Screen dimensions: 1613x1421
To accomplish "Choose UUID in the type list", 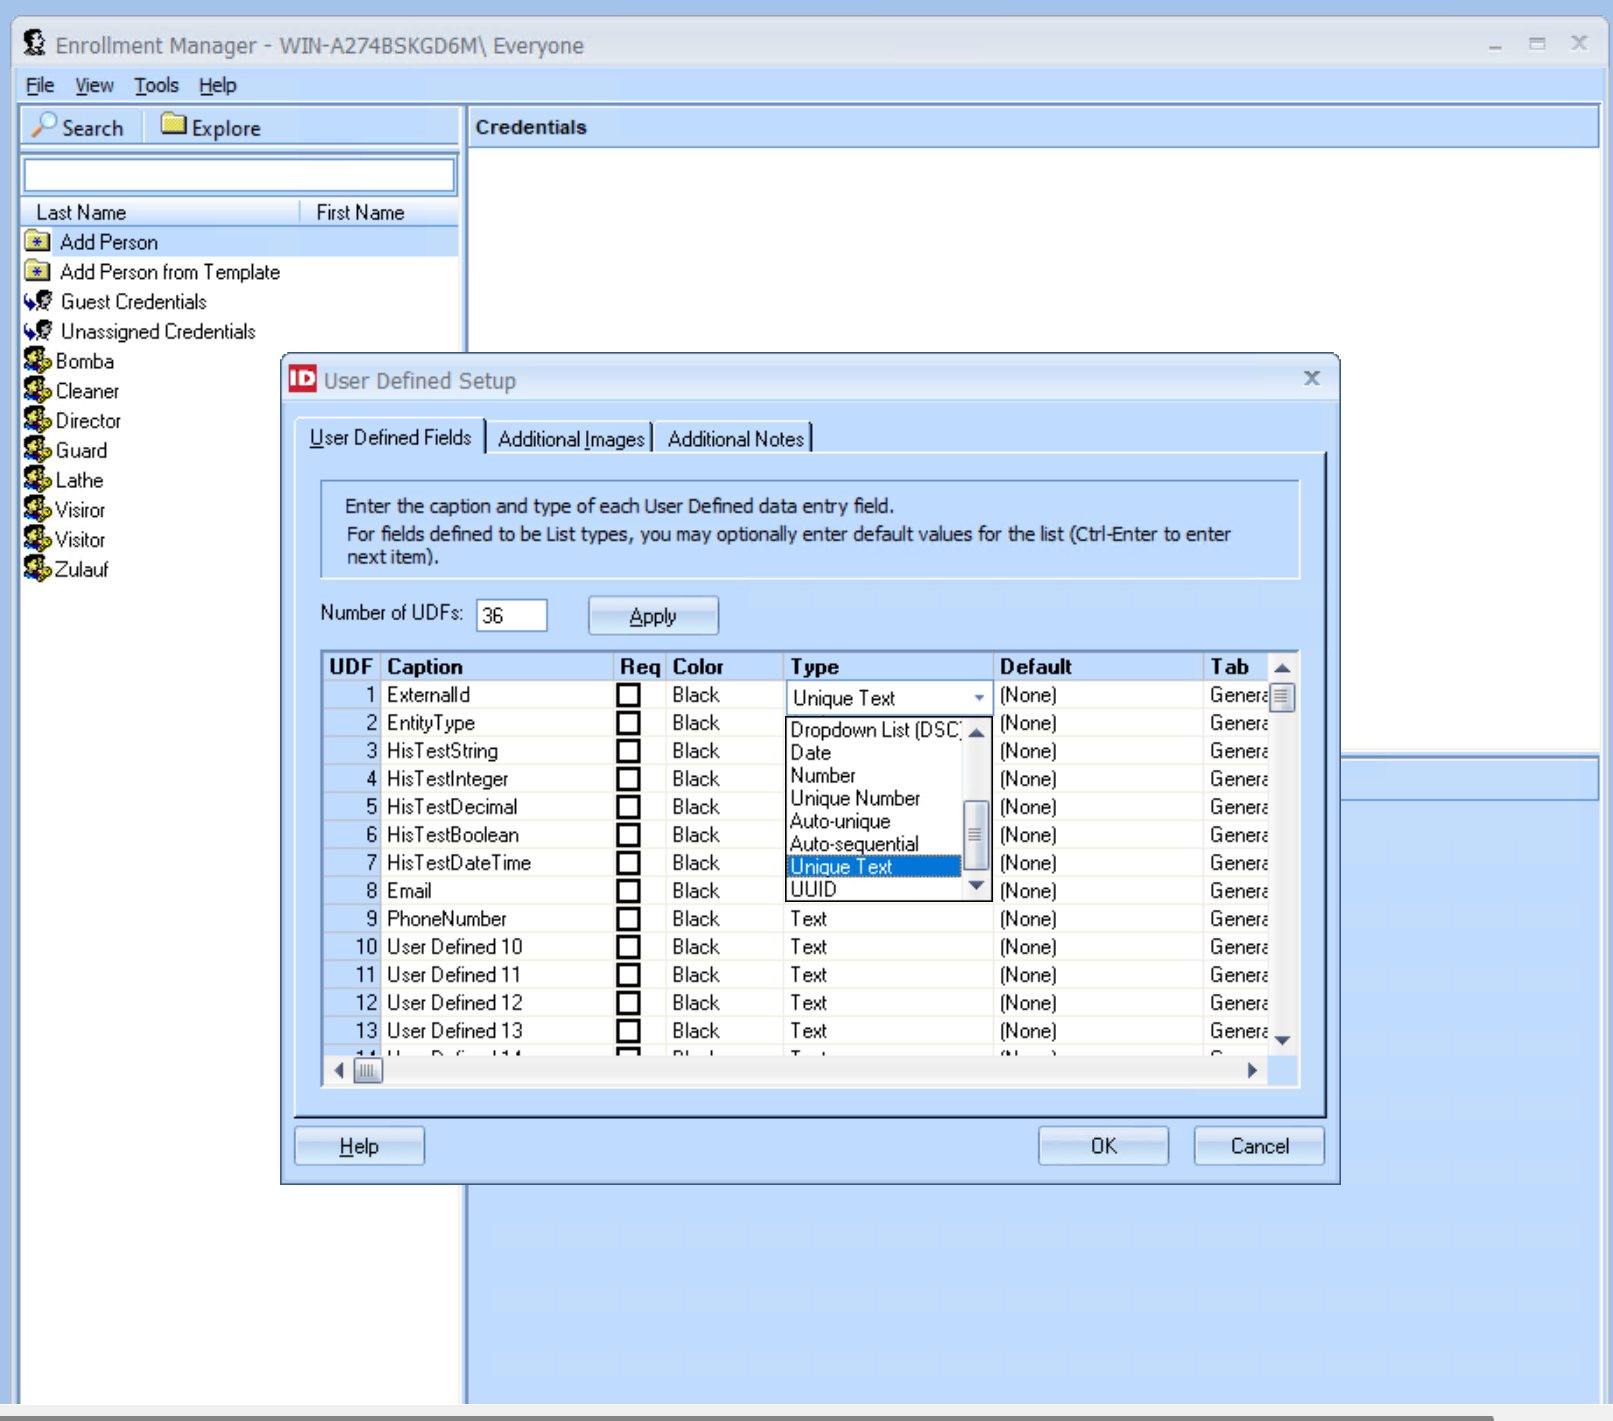I will pyautogui.click(x=873, y=890).
